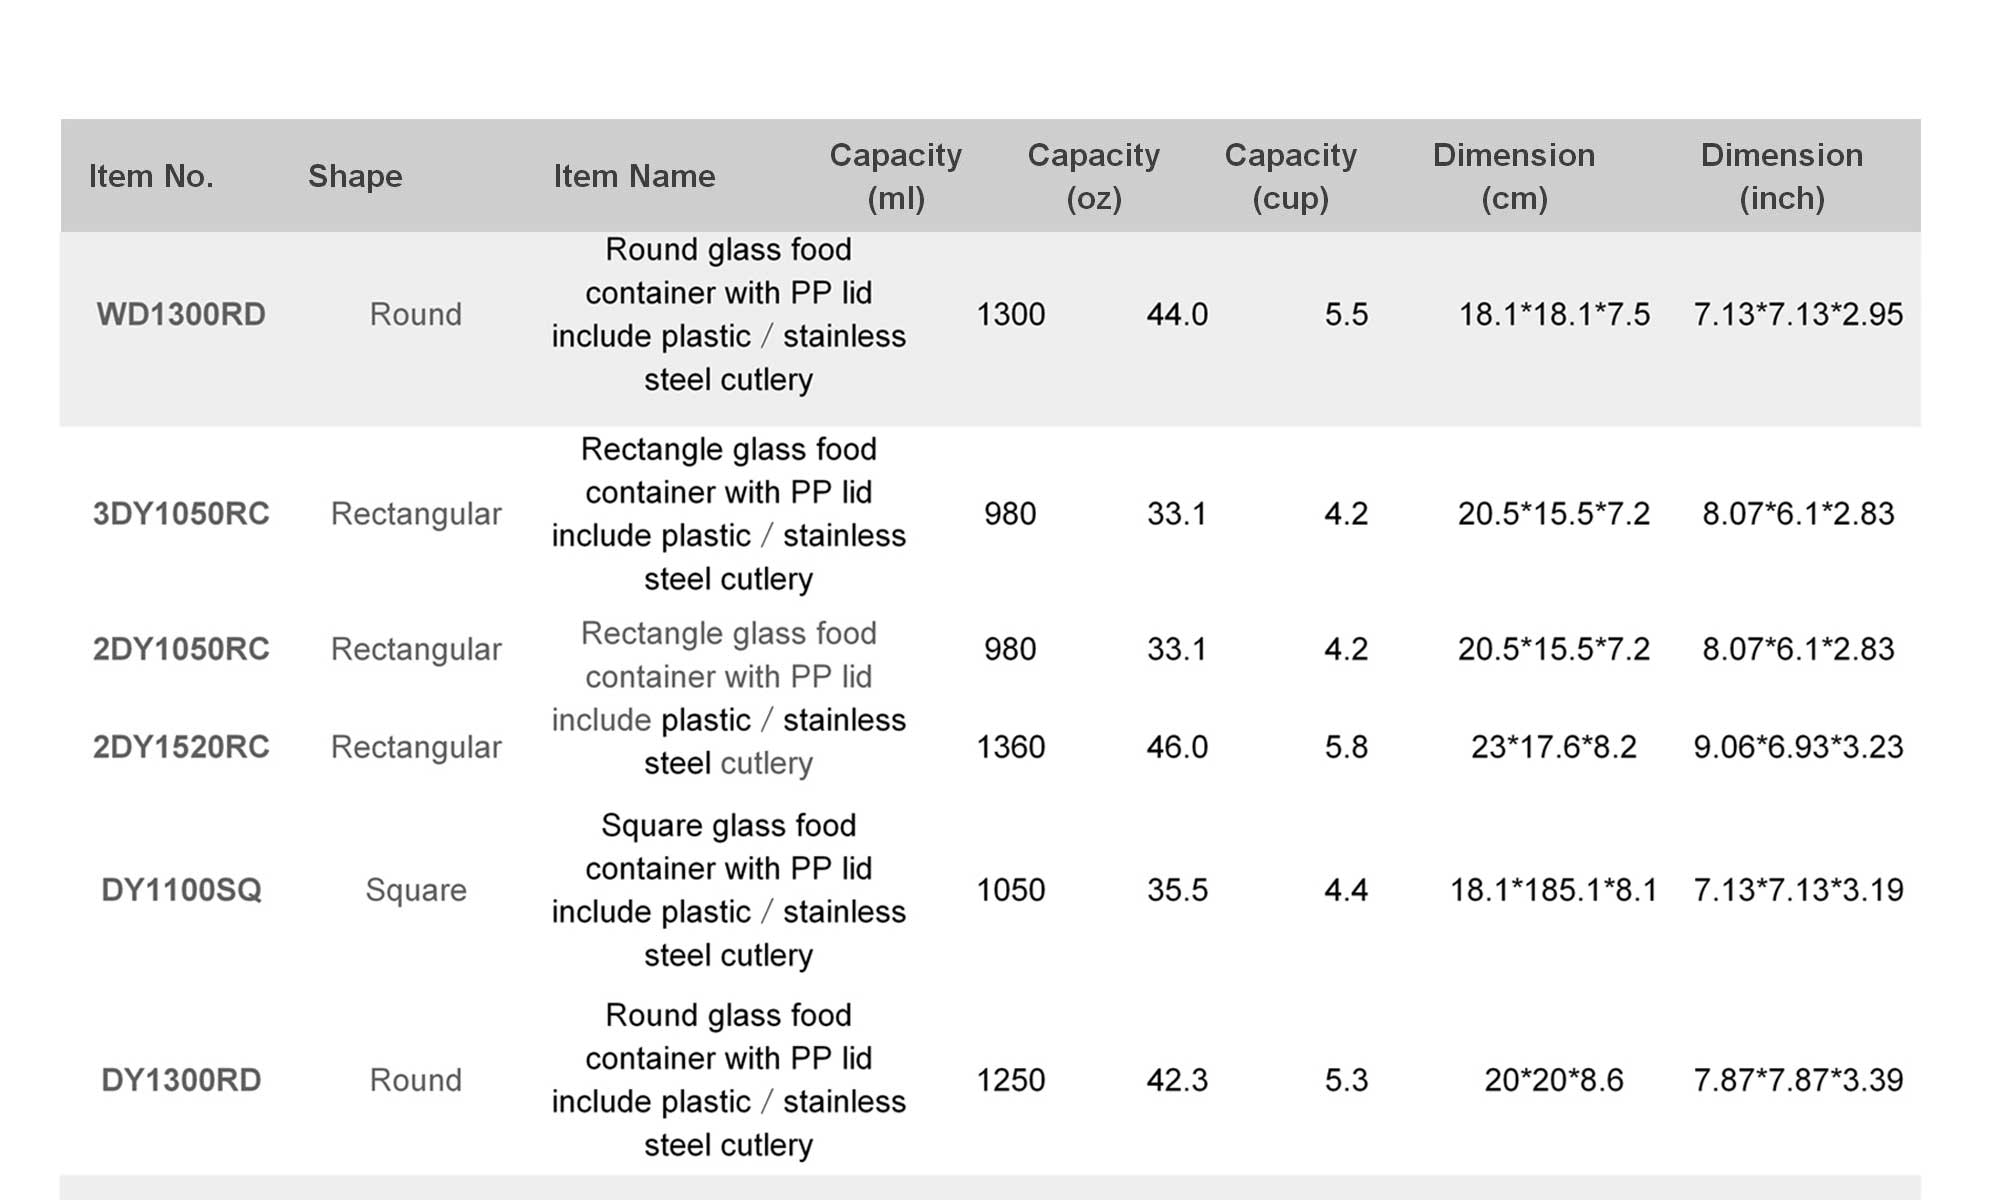Screen dimensions: 2000x1200
Task: Click the Capacity (oz) column header
Action: [x=1093, y=176]
